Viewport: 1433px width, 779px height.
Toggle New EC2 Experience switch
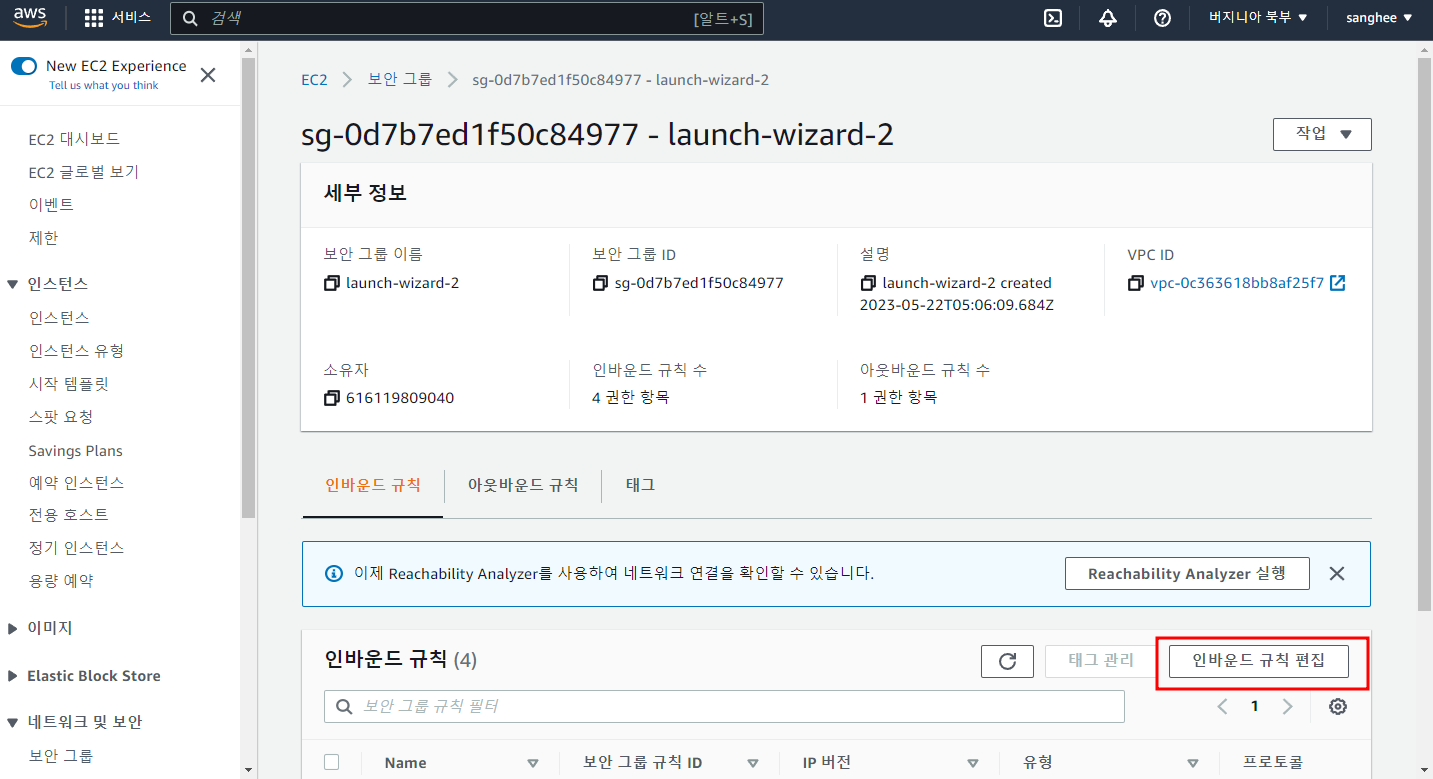[24, 66]
